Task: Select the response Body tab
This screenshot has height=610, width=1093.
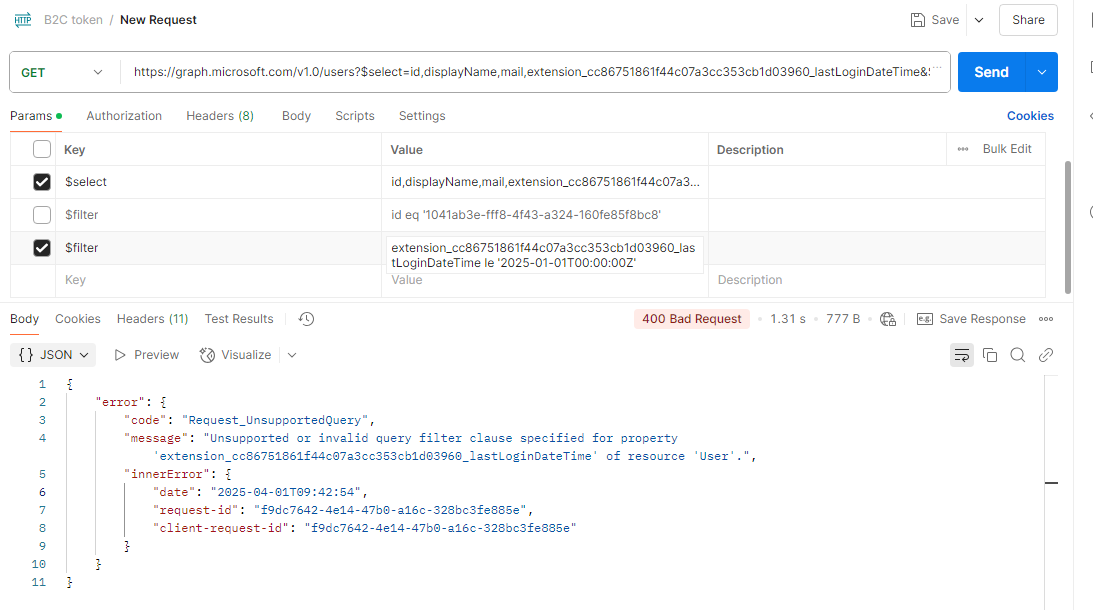Action: tap(24, 319)
